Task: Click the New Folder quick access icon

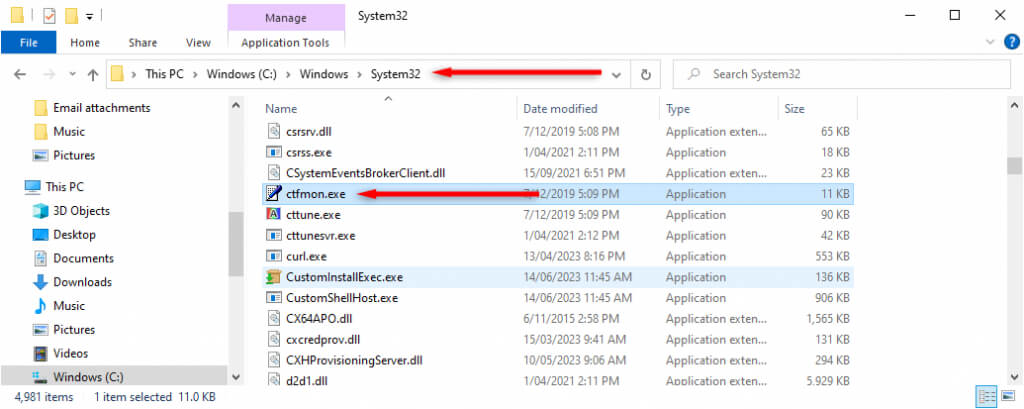Action: pyautogui.click(x=71, y=16)
